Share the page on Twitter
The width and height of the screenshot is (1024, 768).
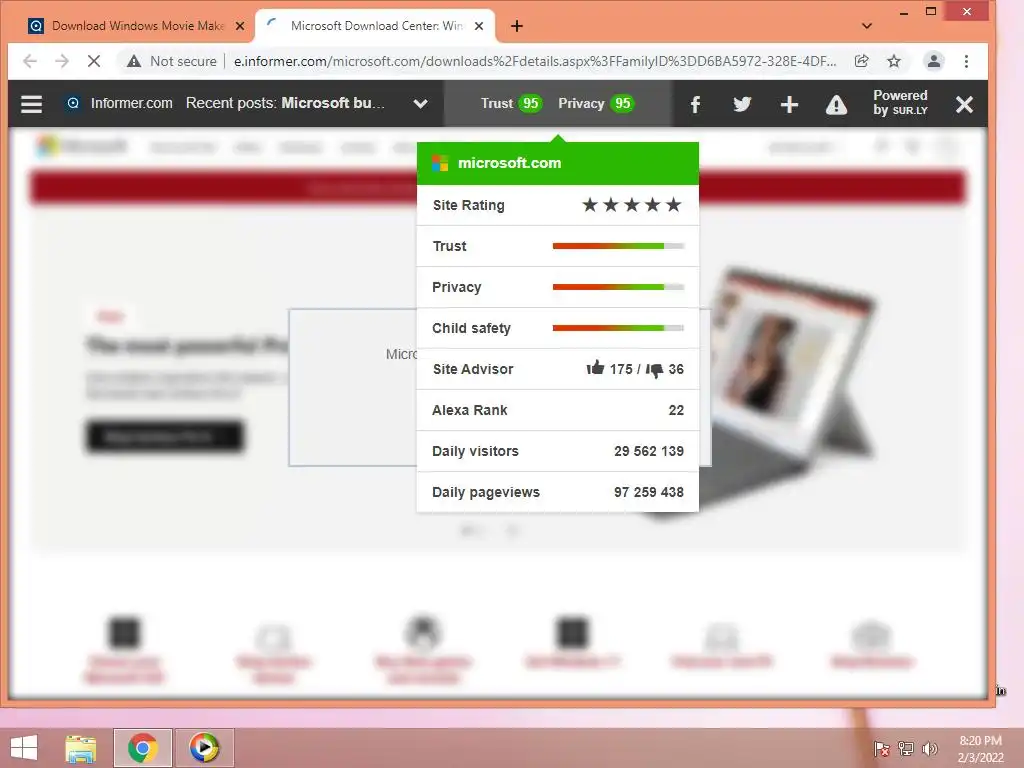coord(743,104)
